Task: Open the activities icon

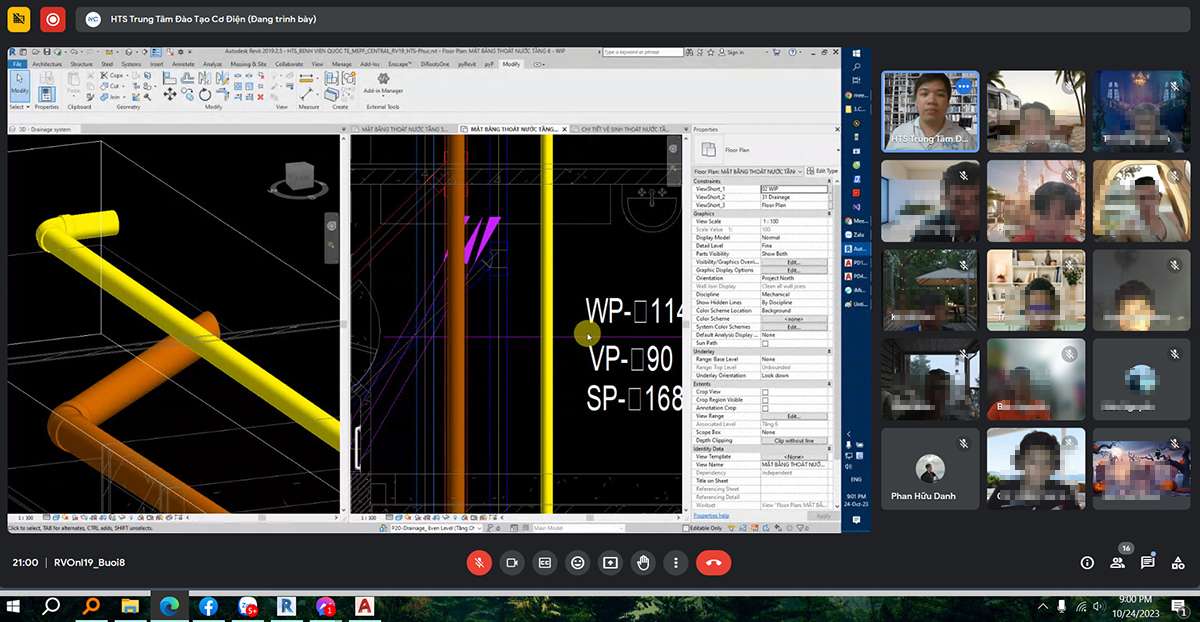Action: point(1177,563)
